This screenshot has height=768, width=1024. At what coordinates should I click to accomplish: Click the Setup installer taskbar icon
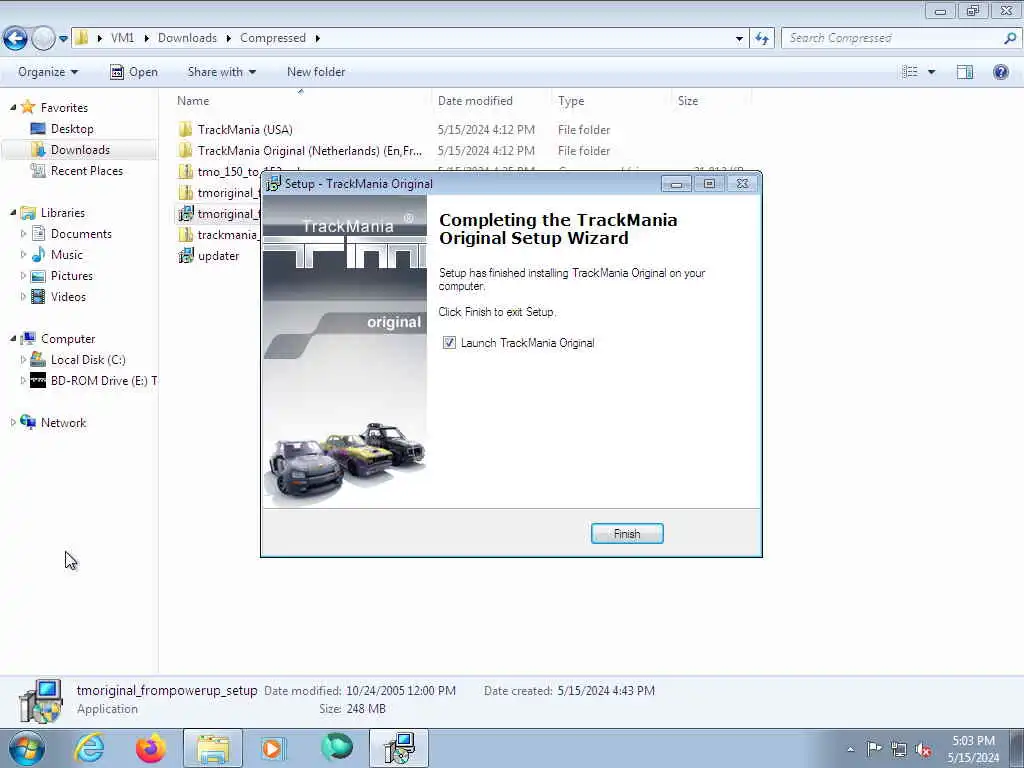(x=399, y=748)
